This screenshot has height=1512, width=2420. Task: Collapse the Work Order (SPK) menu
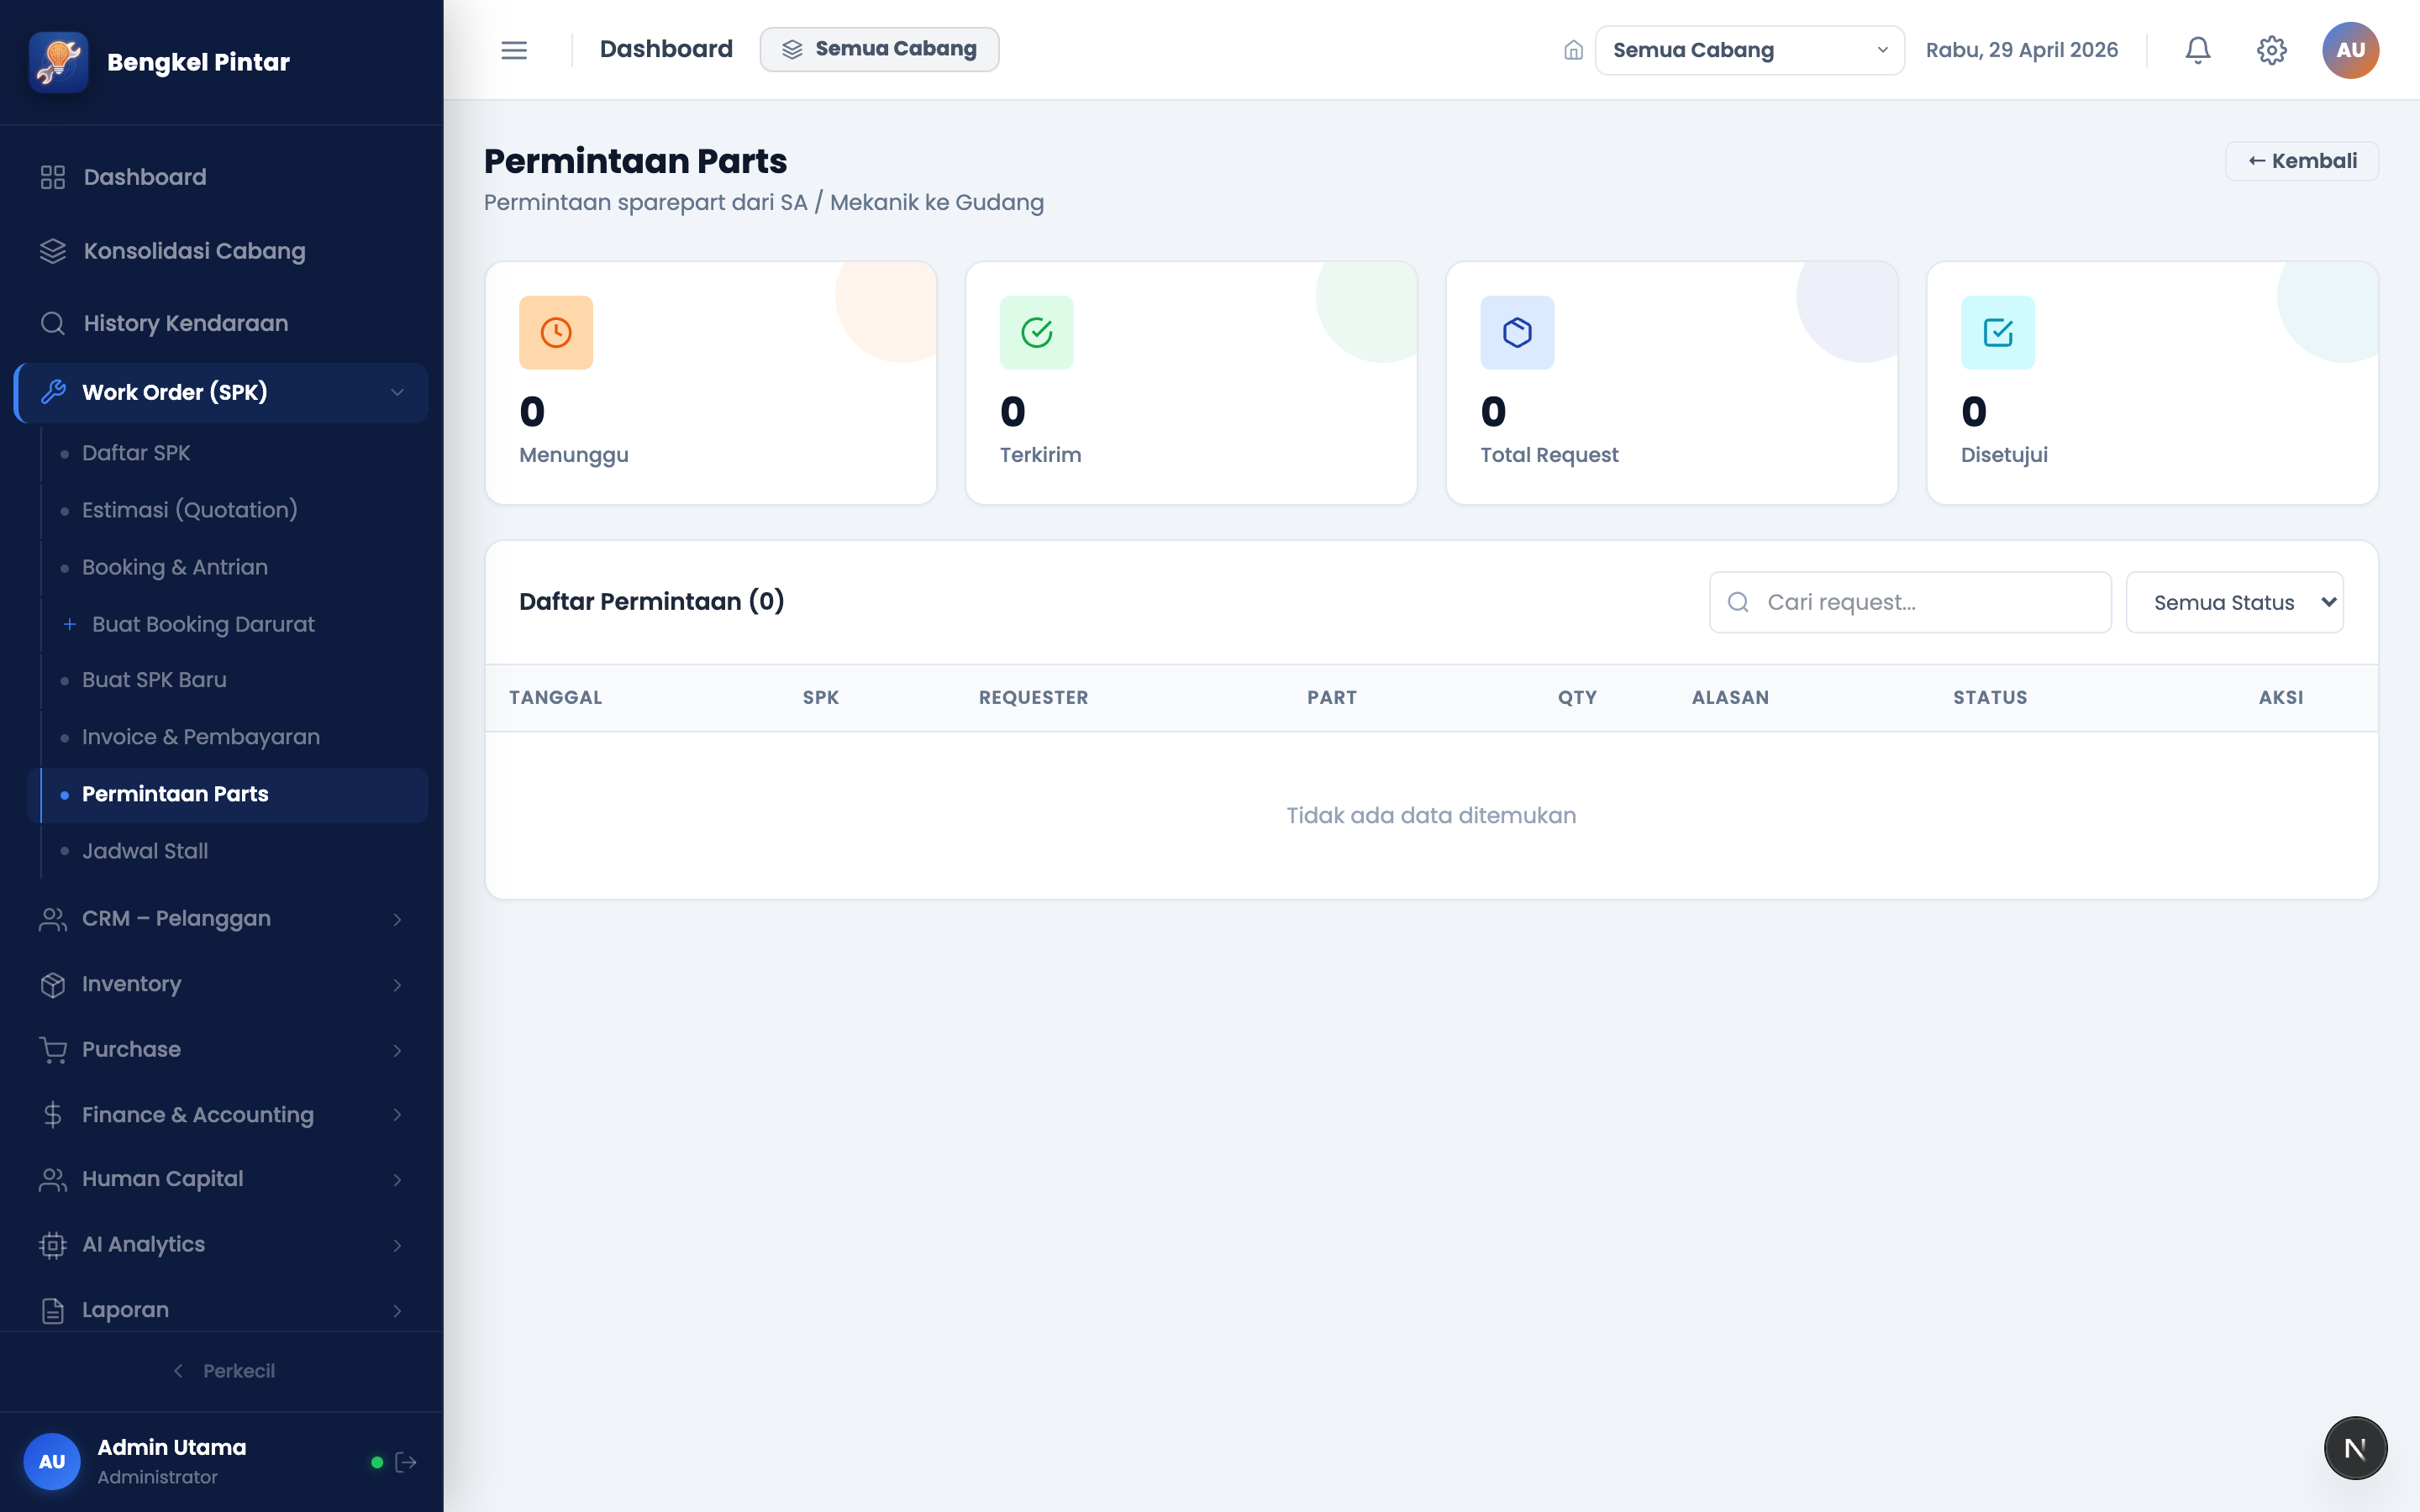(222, 392)
